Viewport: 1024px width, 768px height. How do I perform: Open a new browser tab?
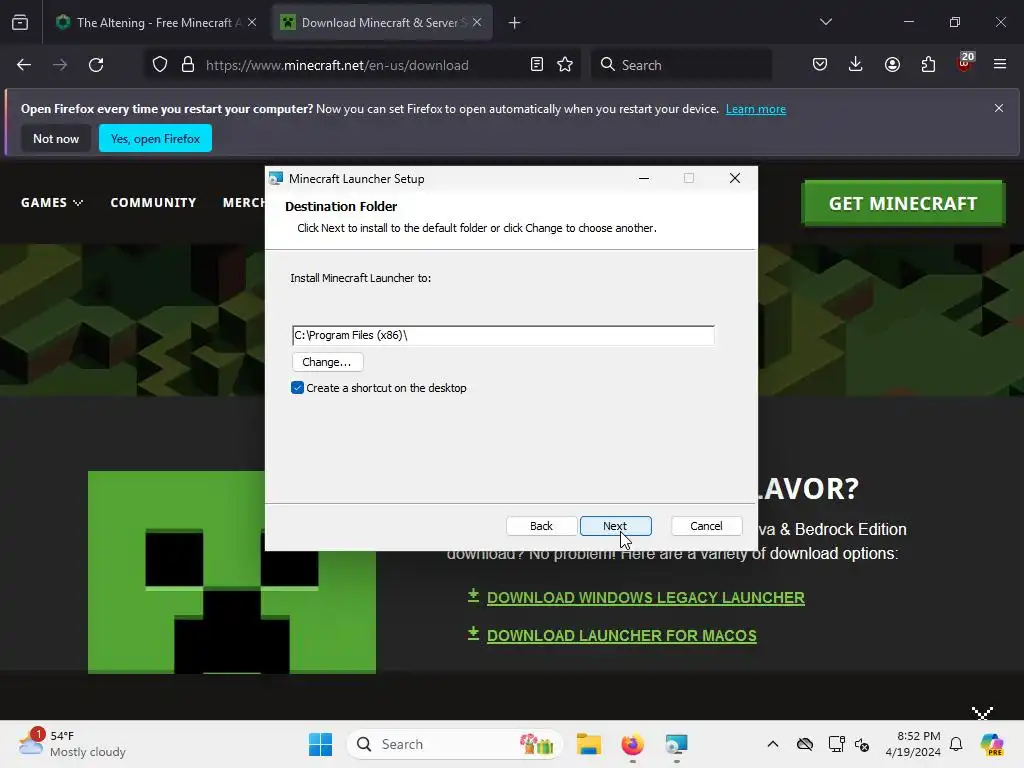click(515, 23)
